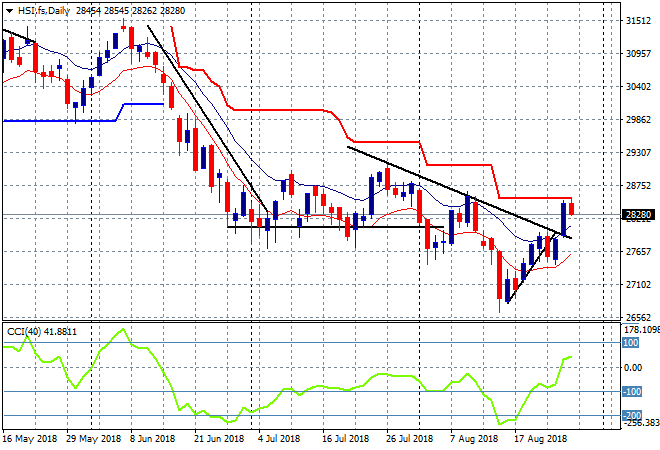Select the horizontal black support line near 28070

(x=335, y=227)
